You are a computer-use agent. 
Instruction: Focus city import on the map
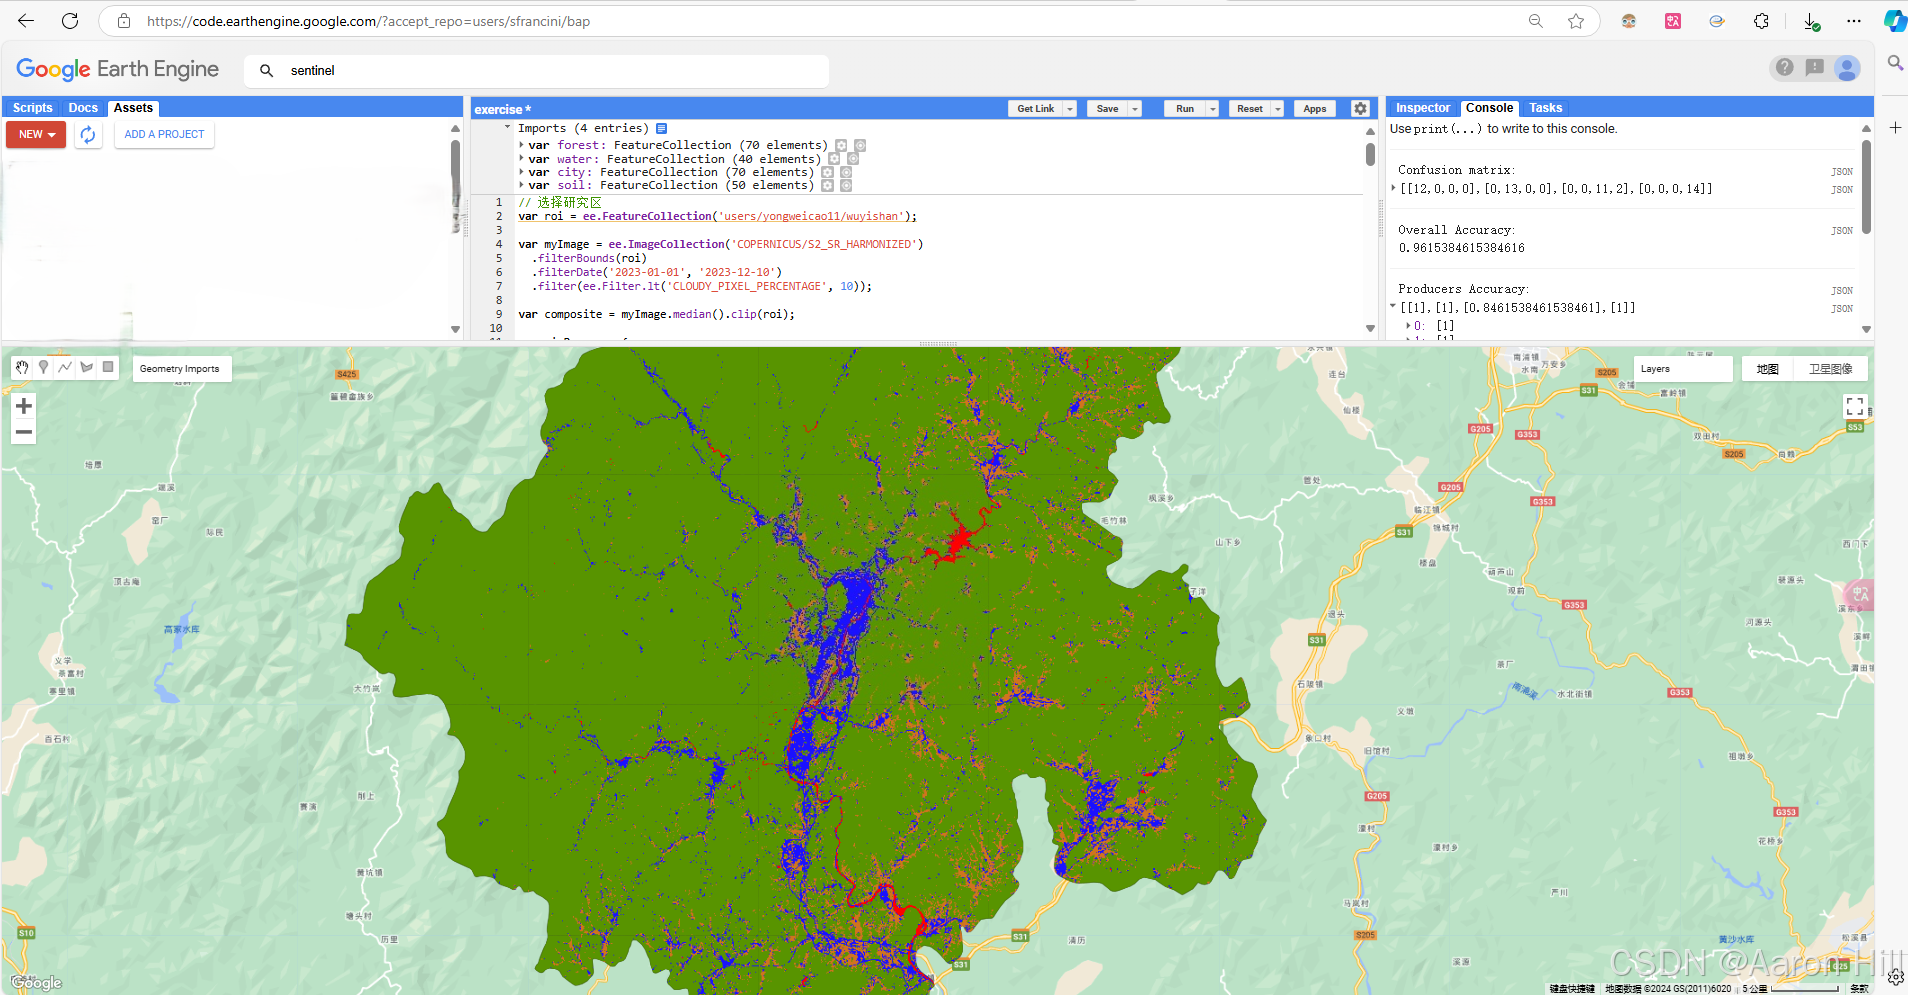[846, 172]
